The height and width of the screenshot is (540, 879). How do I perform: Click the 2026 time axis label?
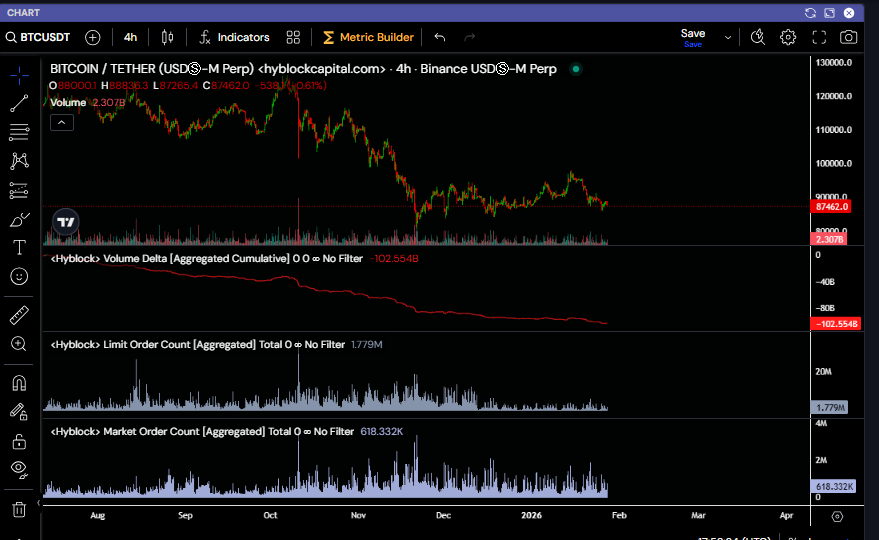(531, 515)
